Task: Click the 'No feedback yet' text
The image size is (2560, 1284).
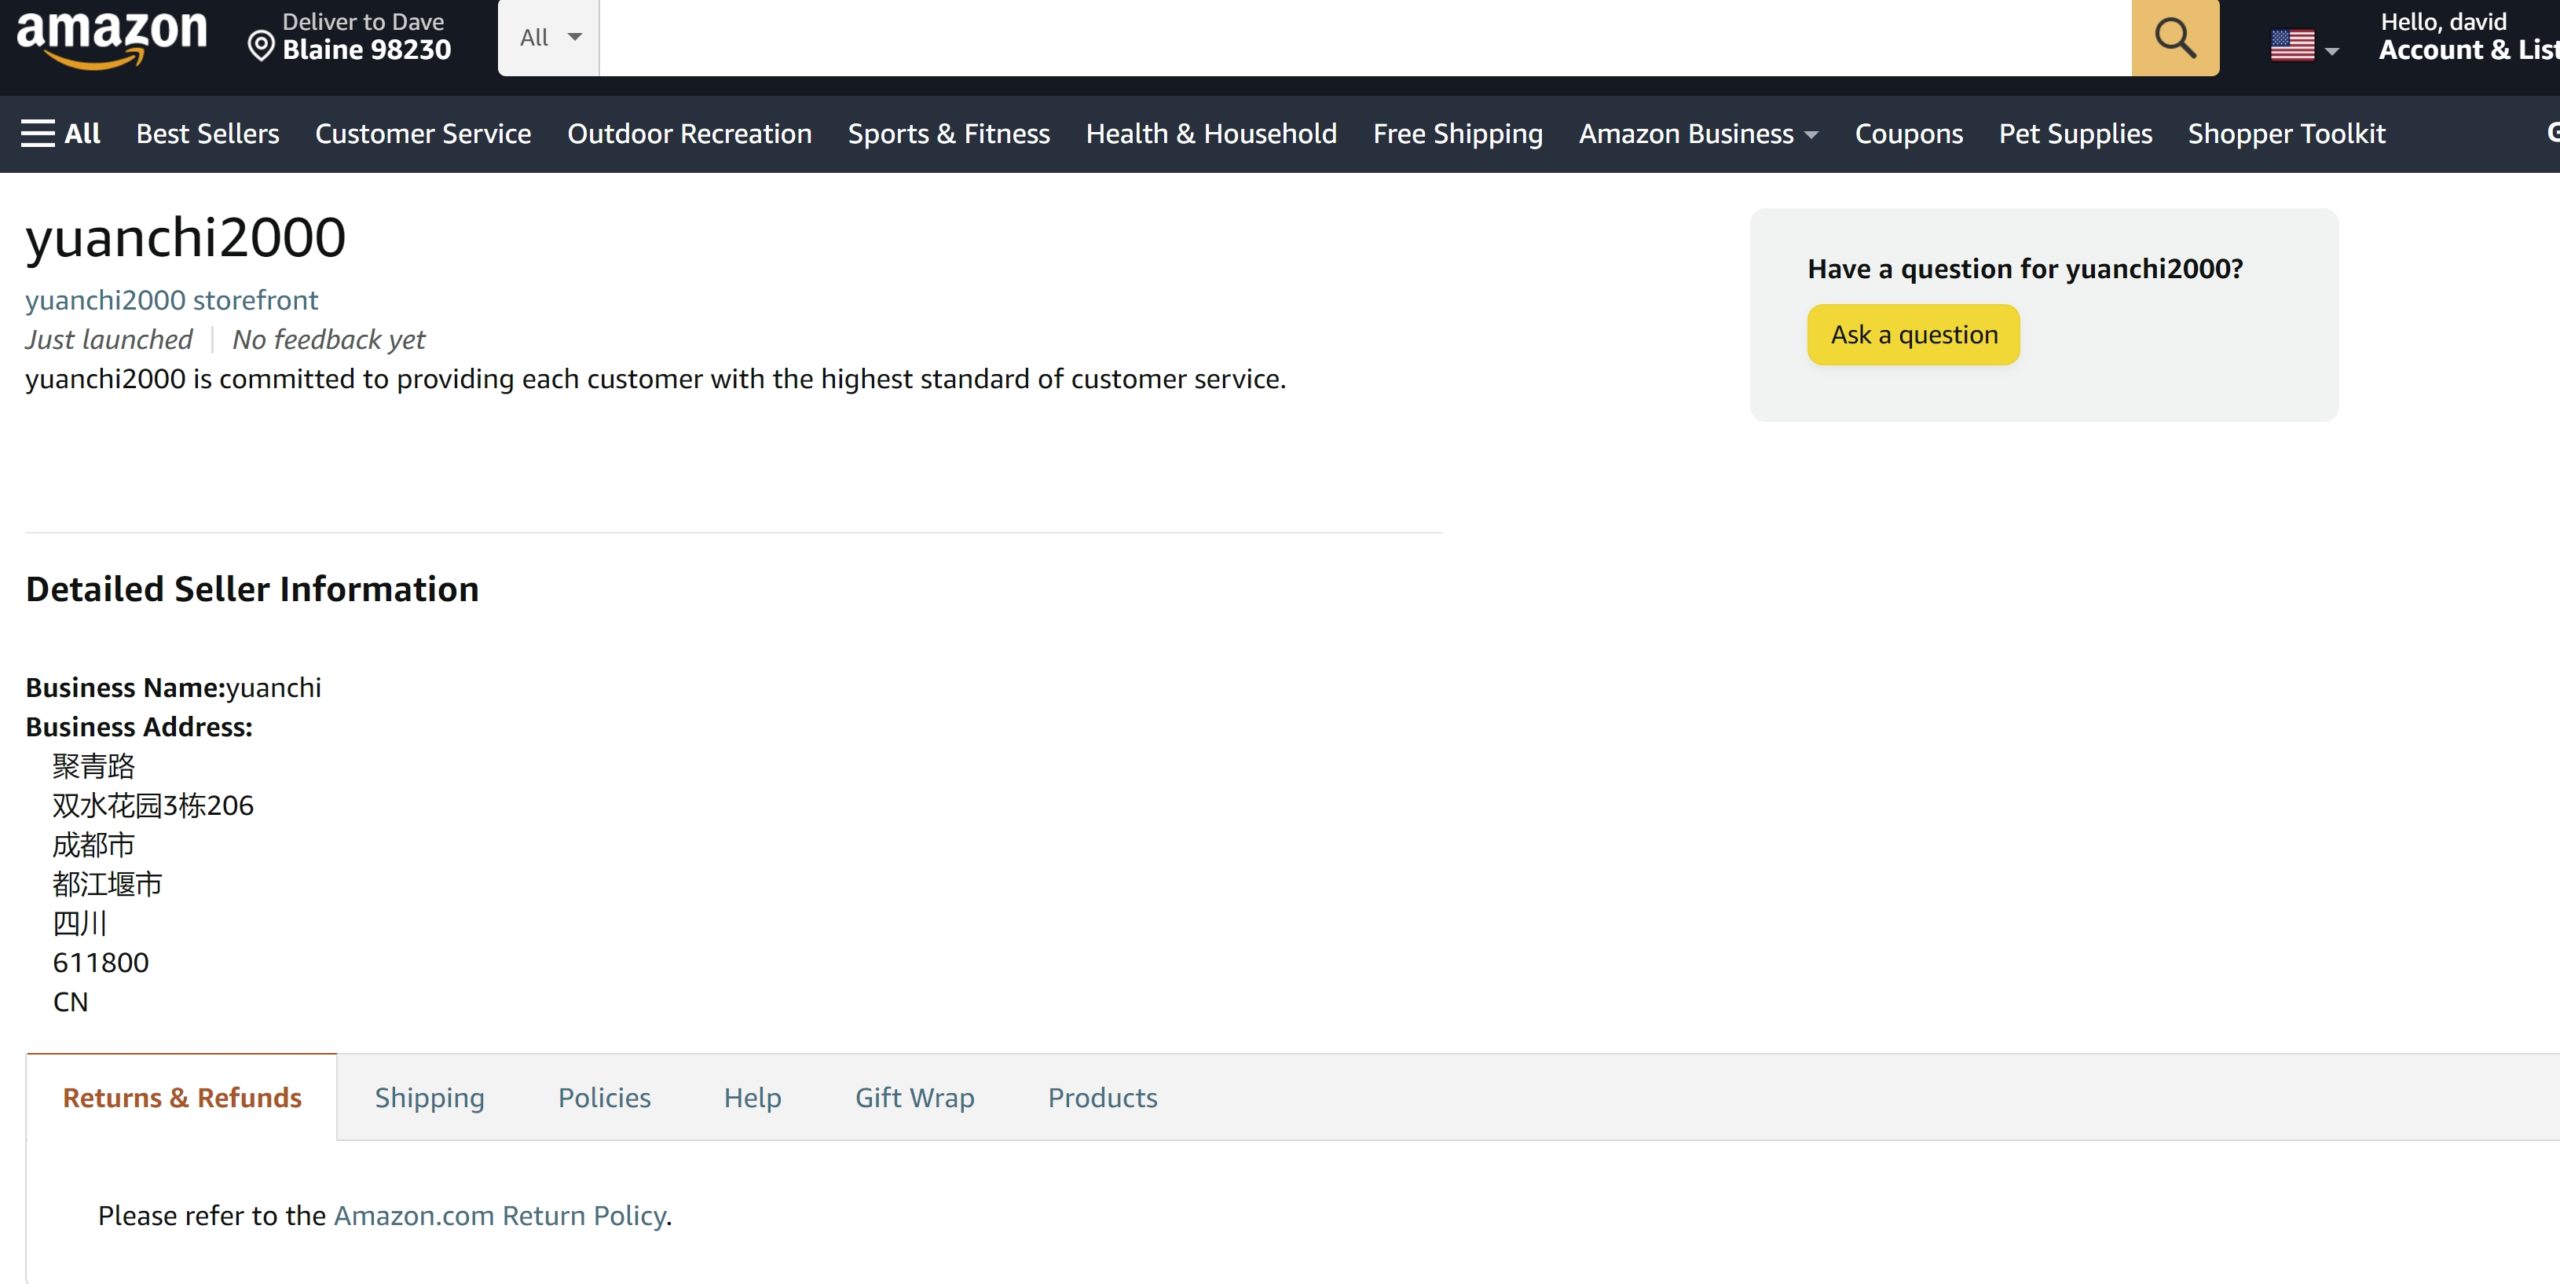Action: tap(329, 340)
